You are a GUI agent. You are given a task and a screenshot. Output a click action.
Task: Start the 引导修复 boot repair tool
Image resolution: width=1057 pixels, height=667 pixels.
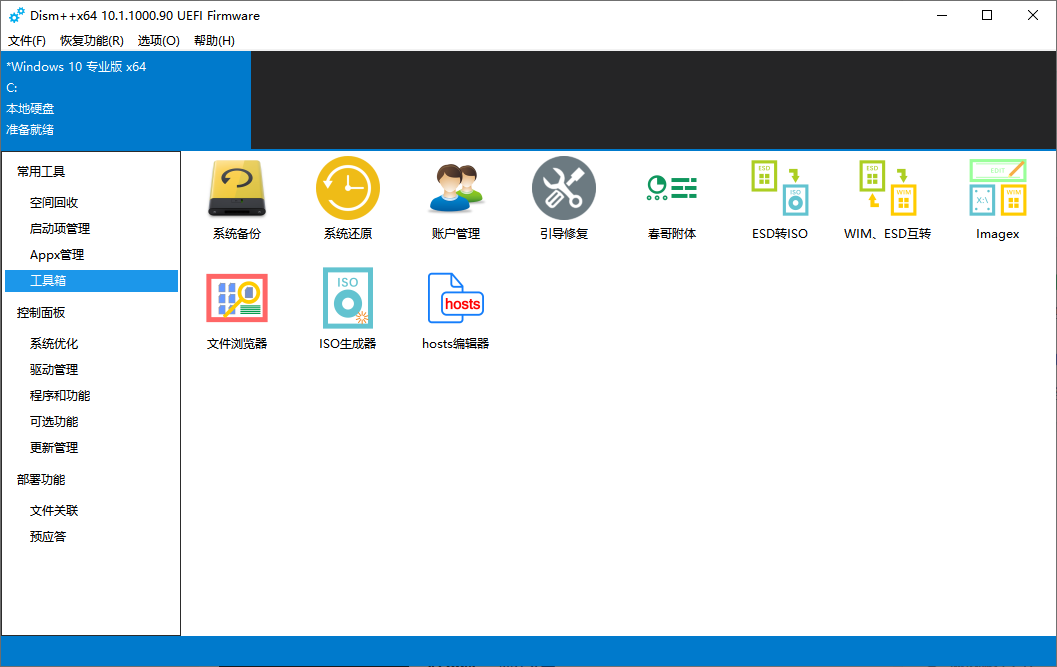[564, 200]
